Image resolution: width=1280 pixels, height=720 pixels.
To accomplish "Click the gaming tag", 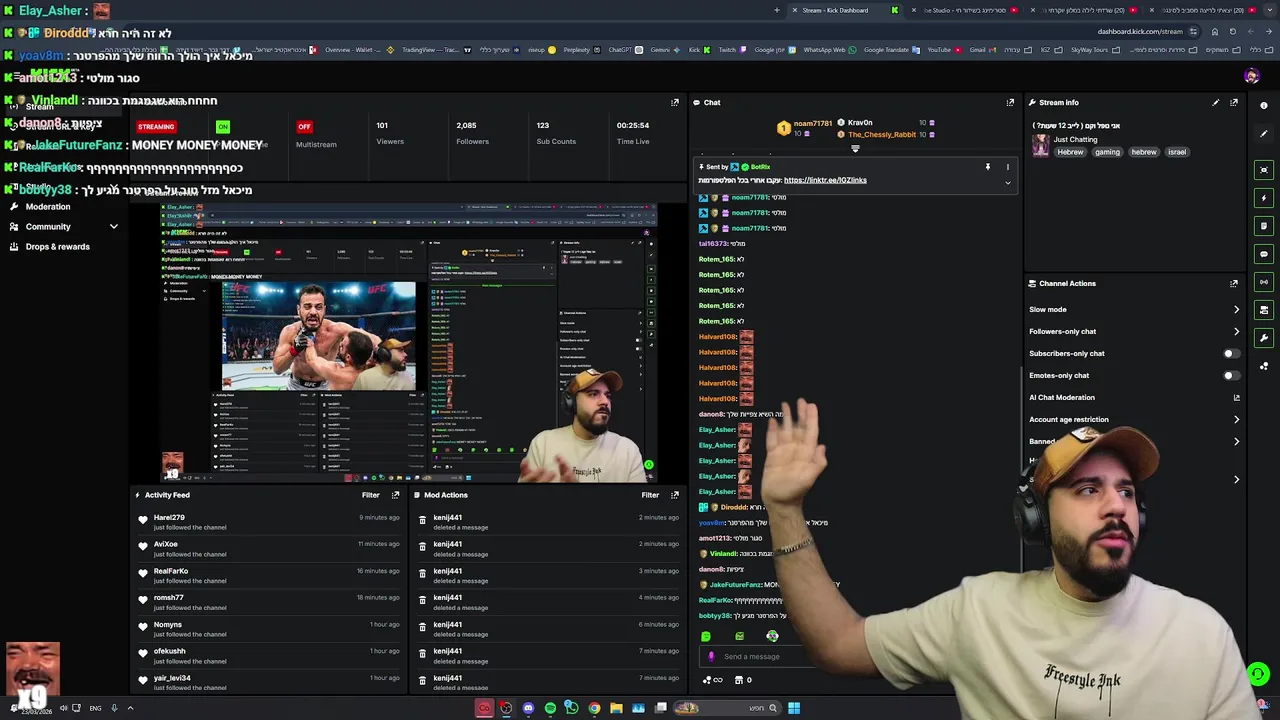I will [1107, 152].
